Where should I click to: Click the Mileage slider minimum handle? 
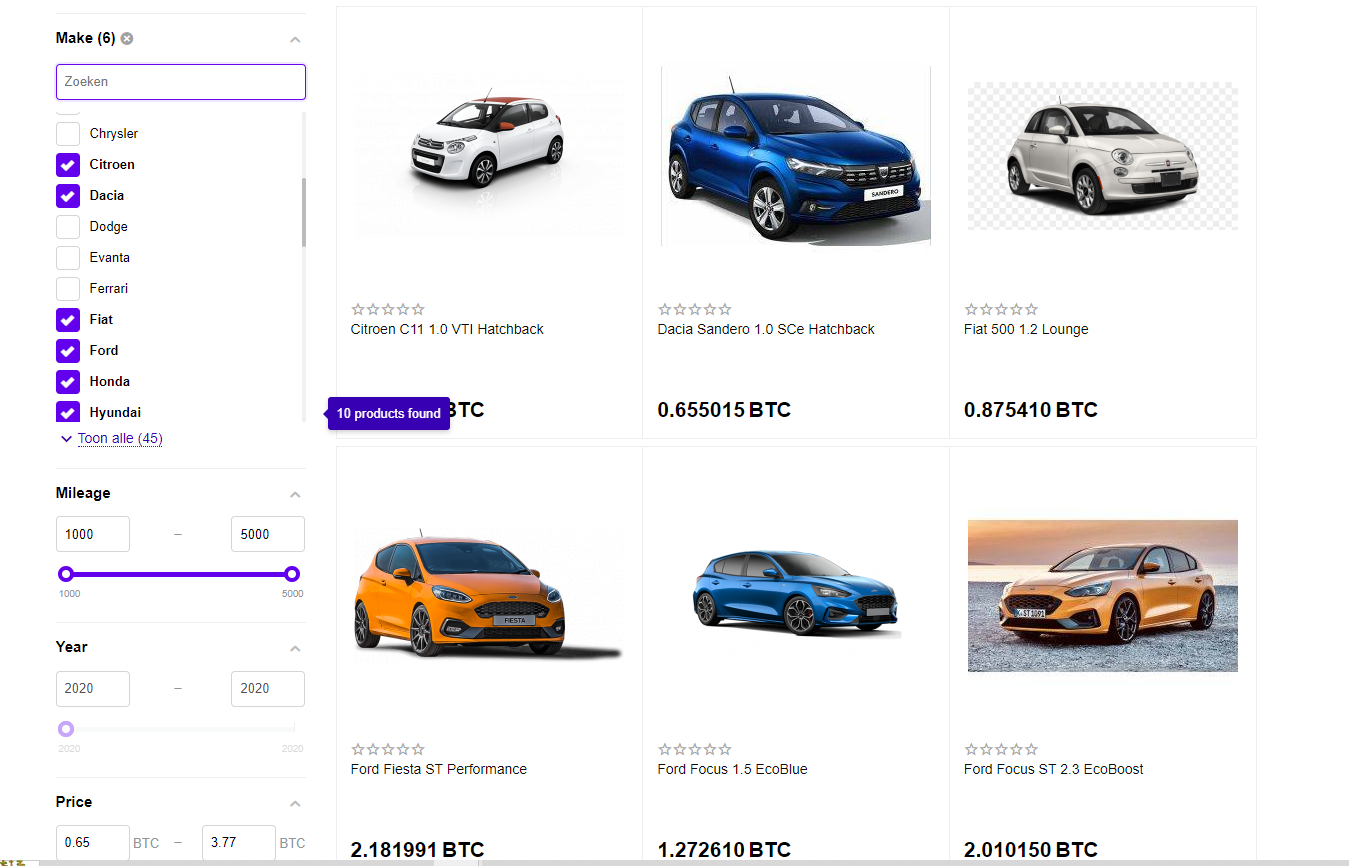coord(66,574)
